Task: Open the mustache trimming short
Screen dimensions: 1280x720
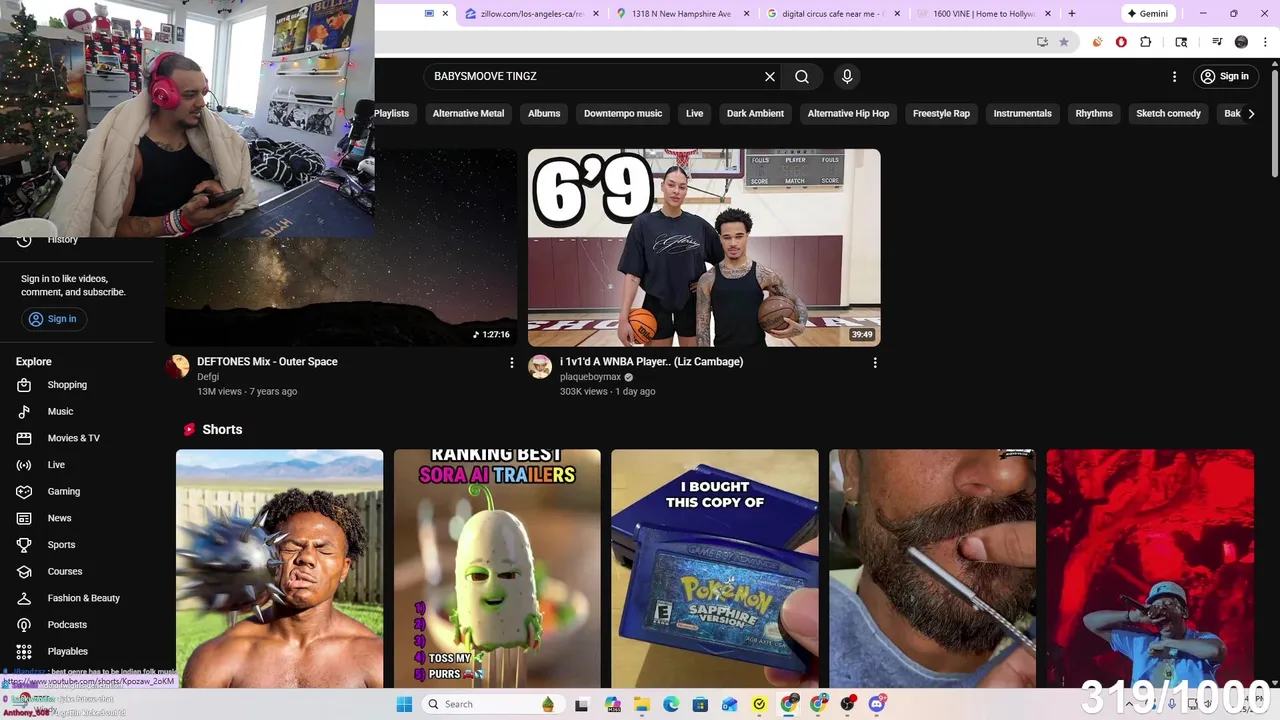Action: [x=932, y=568]
